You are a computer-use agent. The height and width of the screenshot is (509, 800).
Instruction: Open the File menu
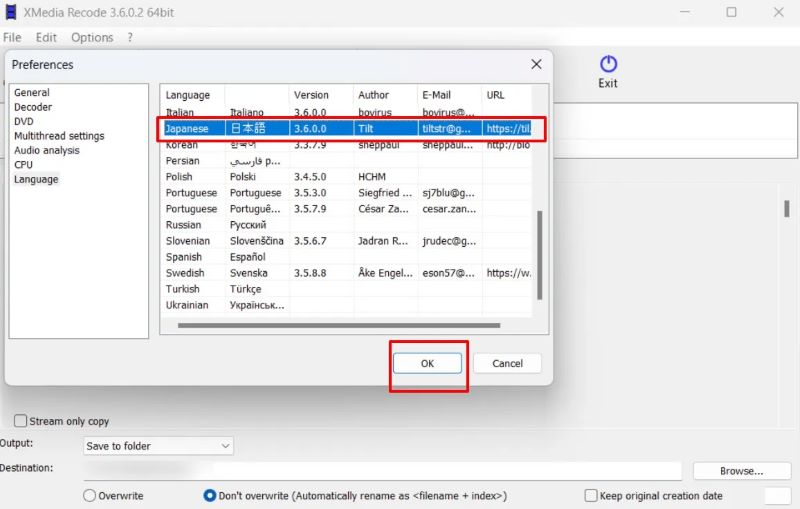click(12, 37)
